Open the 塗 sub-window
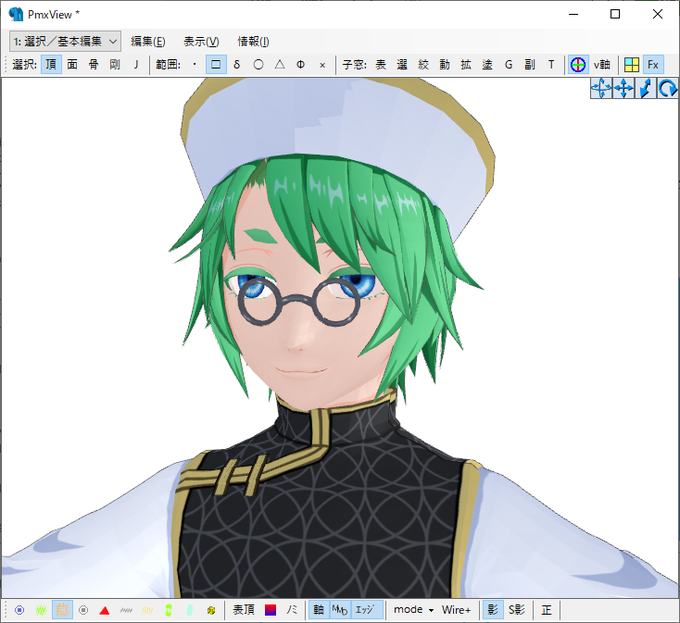Screen dimensions: 680x623 [487, 65]
